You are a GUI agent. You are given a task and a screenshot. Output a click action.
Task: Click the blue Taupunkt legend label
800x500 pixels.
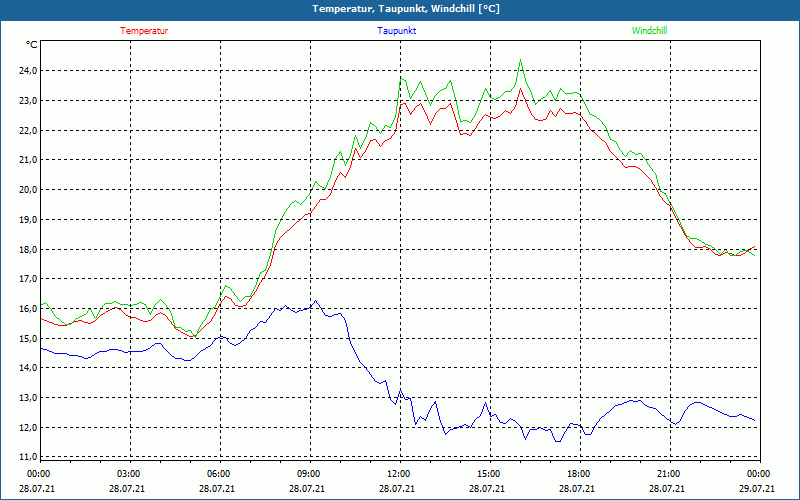click(396, 31)
